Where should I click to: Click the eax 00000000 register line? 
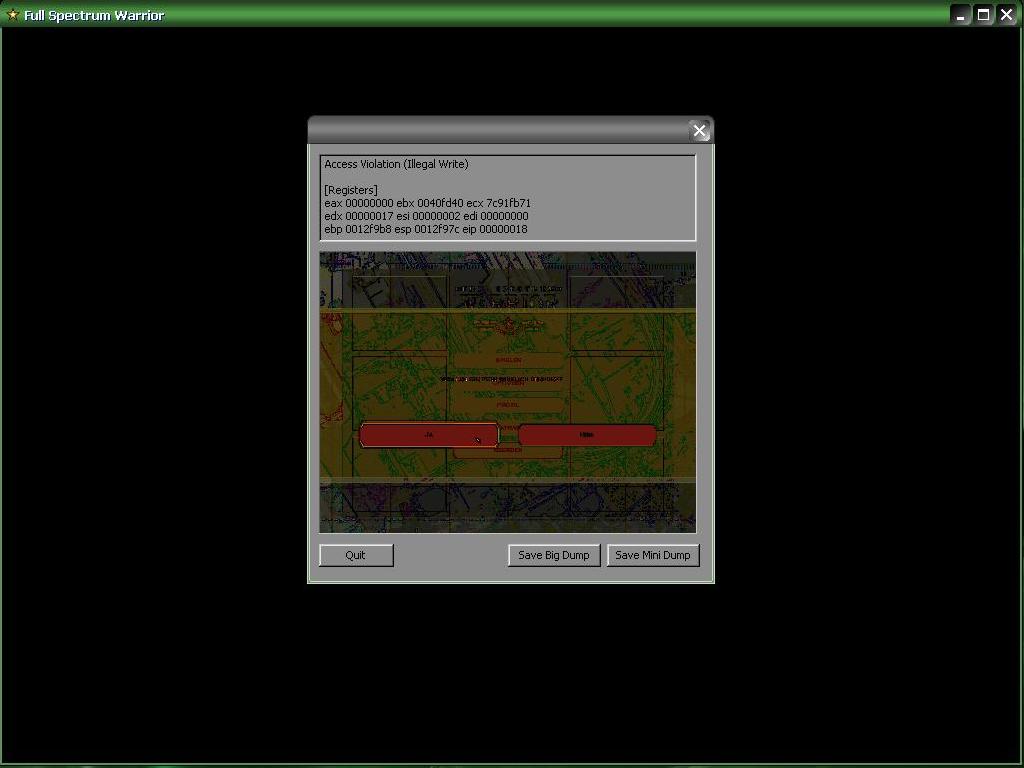click(427, 203)
